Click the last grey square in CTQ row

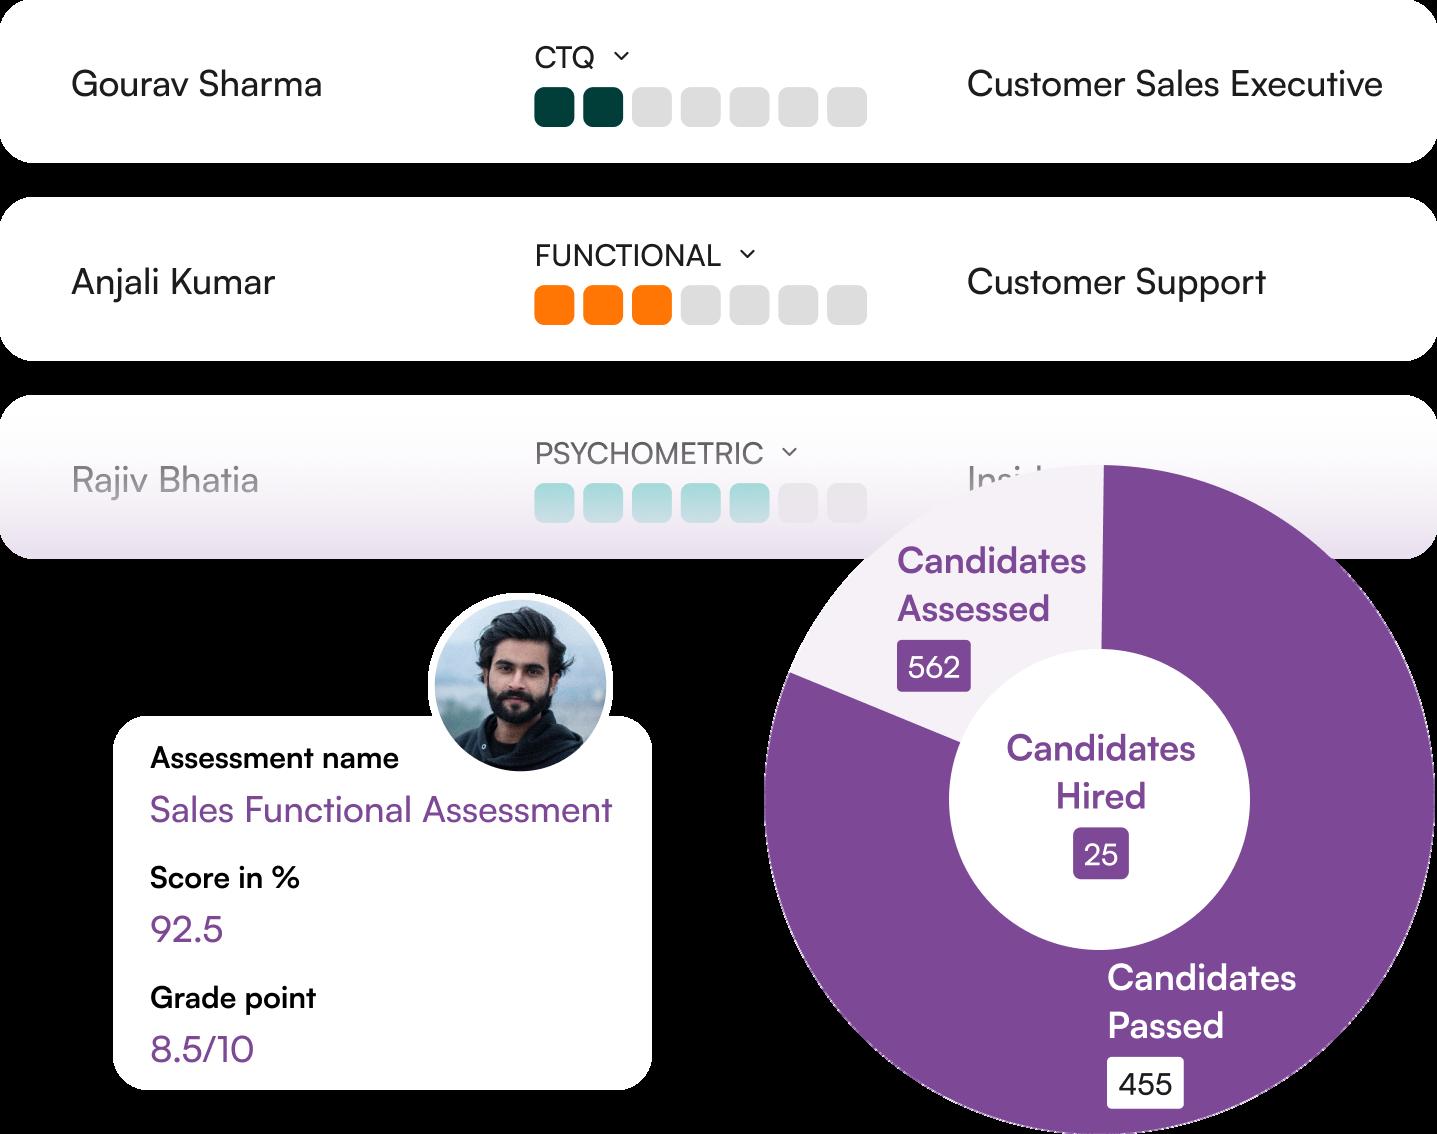(847, 108)
